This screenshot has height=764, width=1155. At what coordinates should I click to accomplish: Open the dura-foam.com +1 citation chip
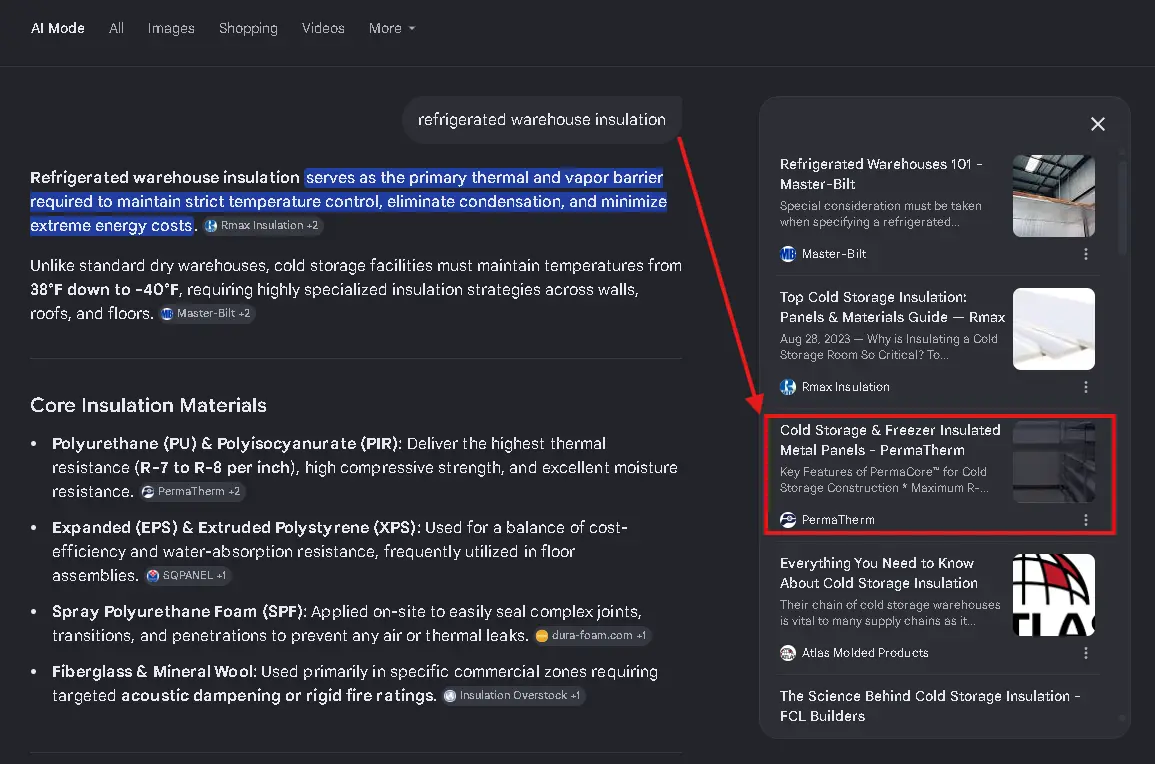coord(591,635)
